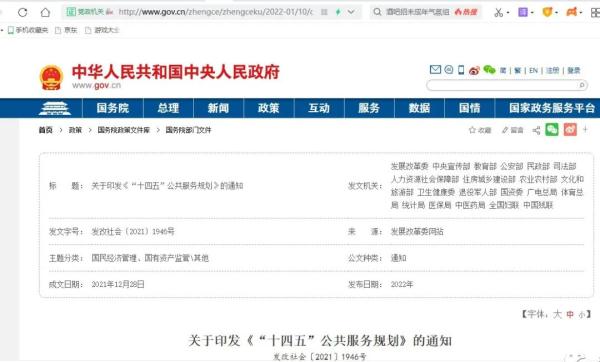The width and height of the screenshot is (600, 362).
Task: Click the Weibo icon in header
Action: click(x=474, y=70)
